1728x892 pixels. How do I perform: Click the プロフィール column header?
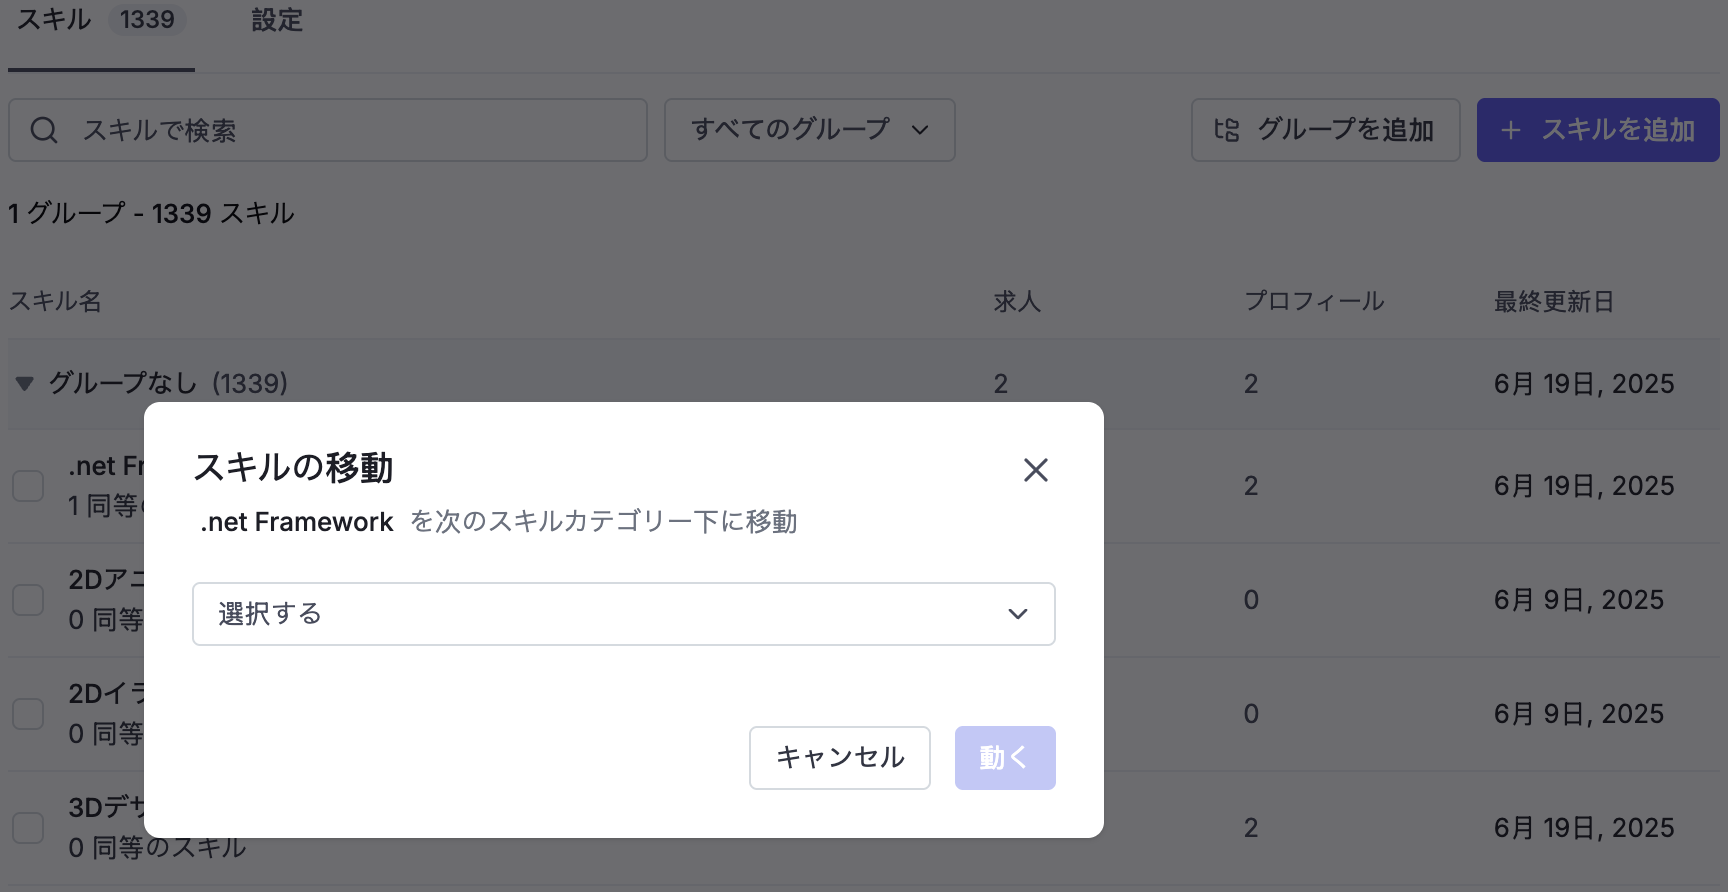(1314, 301)
